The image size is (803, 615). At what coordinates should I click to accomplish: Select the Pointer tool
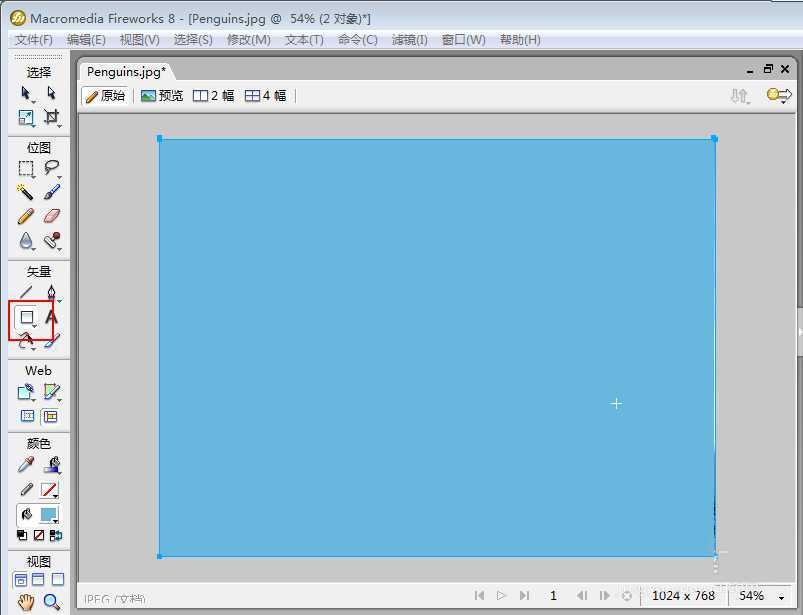click(x=27, y=93)
